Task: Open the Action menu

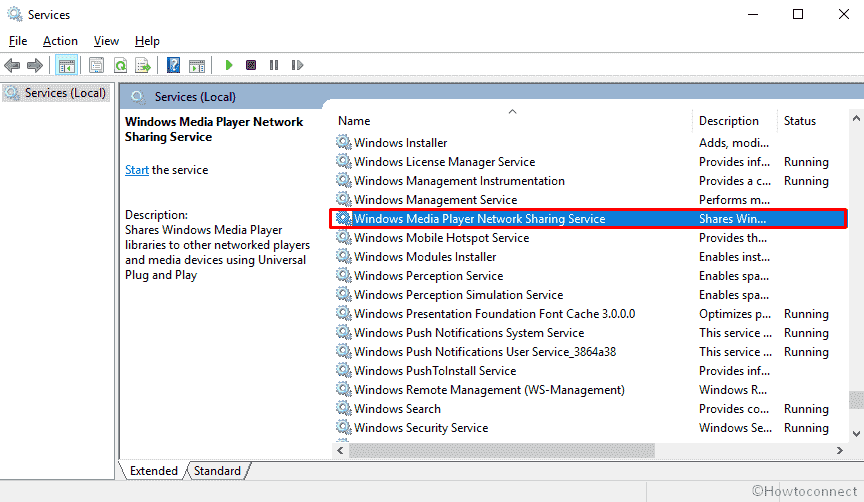Action: point(60,41)
